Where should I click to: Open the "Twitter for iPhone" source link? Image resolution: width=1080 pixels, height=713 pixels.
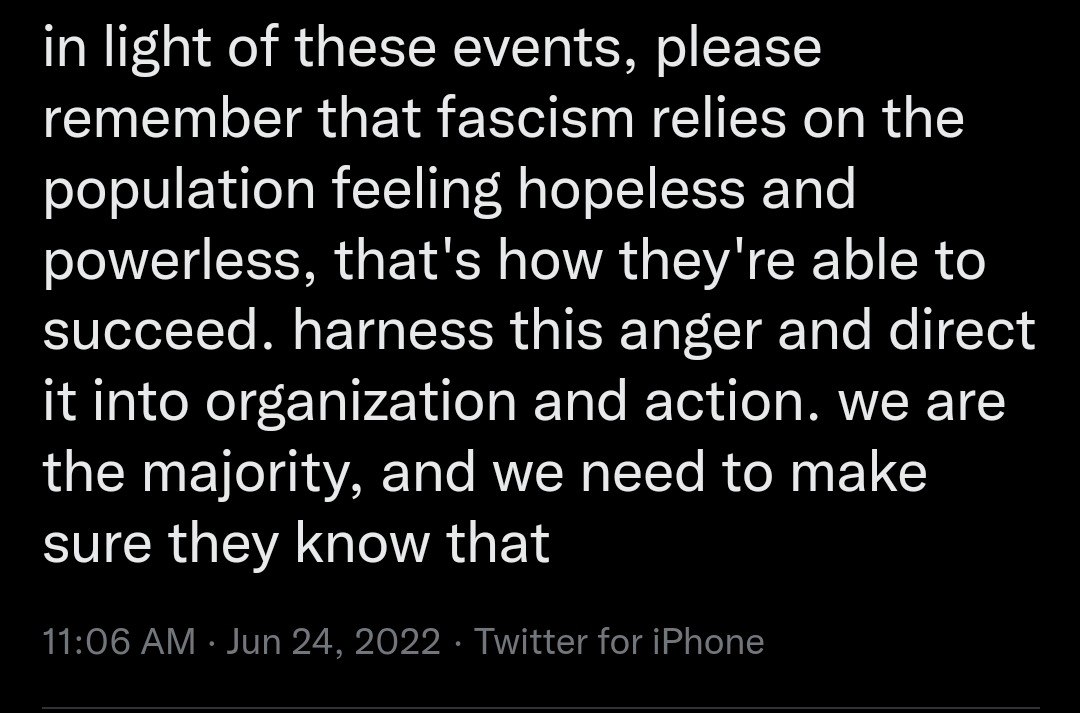coord(619,642)
